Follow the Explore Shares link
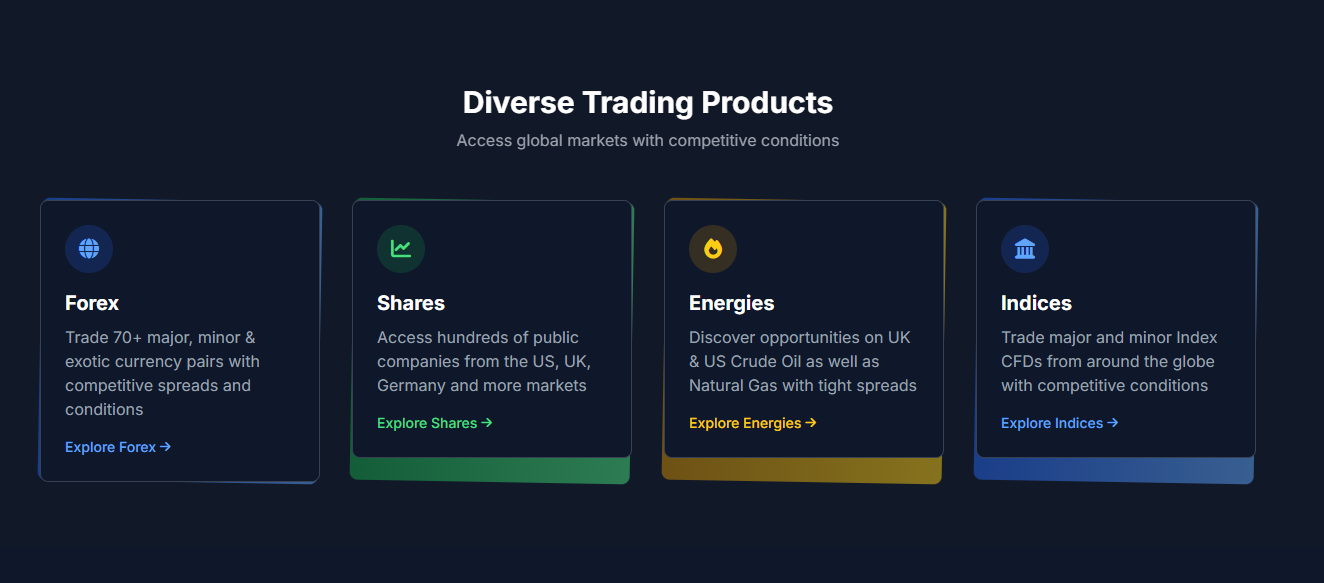Image resolution: width=1324 pixels, height=583 pixels. 427,423
